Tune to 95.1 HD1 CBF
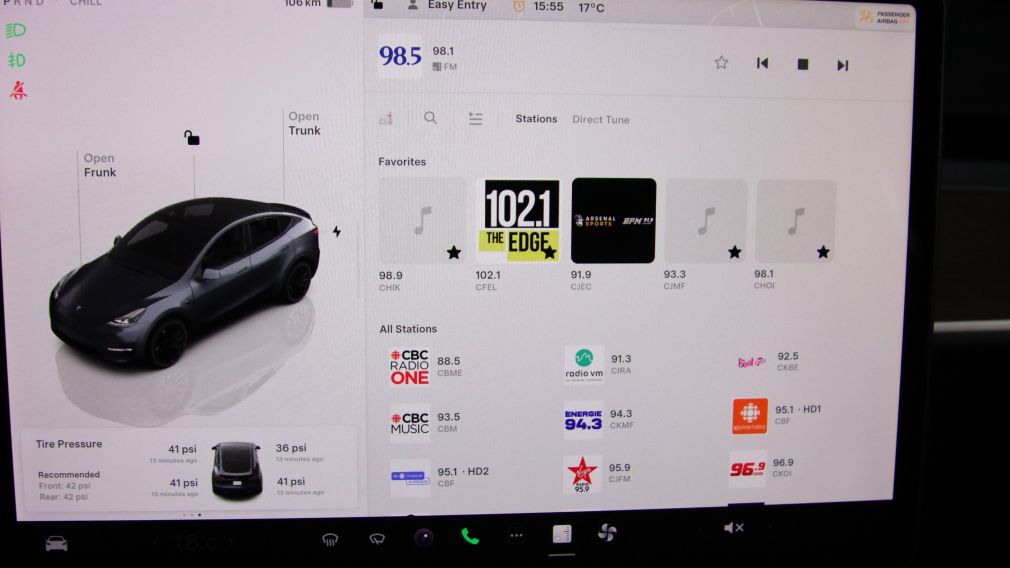The width and height of the screenshot is (1010, 568). coord(777,415)
